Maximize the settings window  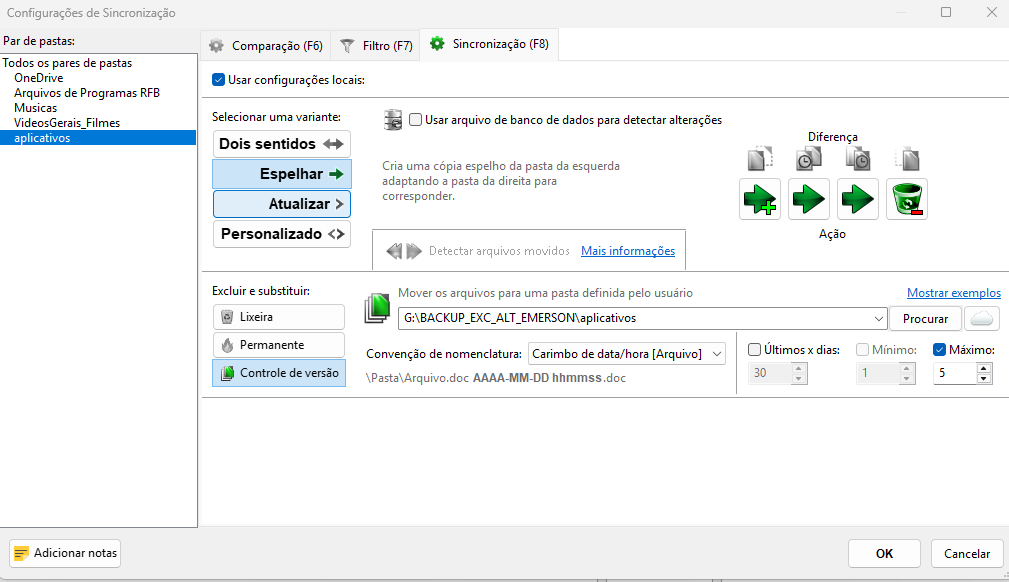click(x=946, y=12)
